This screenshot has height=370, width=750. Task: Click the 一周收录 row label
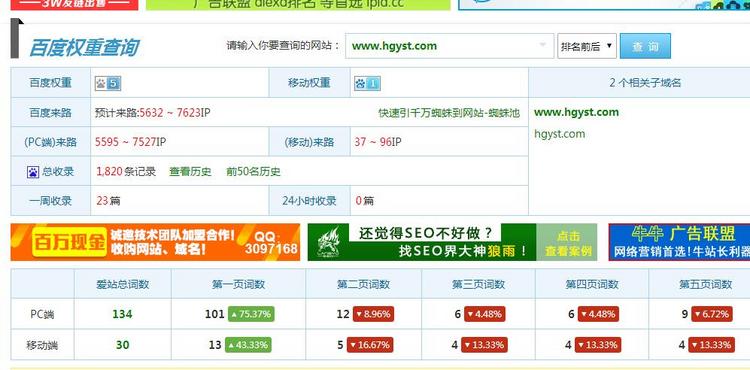(x=51, y=201)
